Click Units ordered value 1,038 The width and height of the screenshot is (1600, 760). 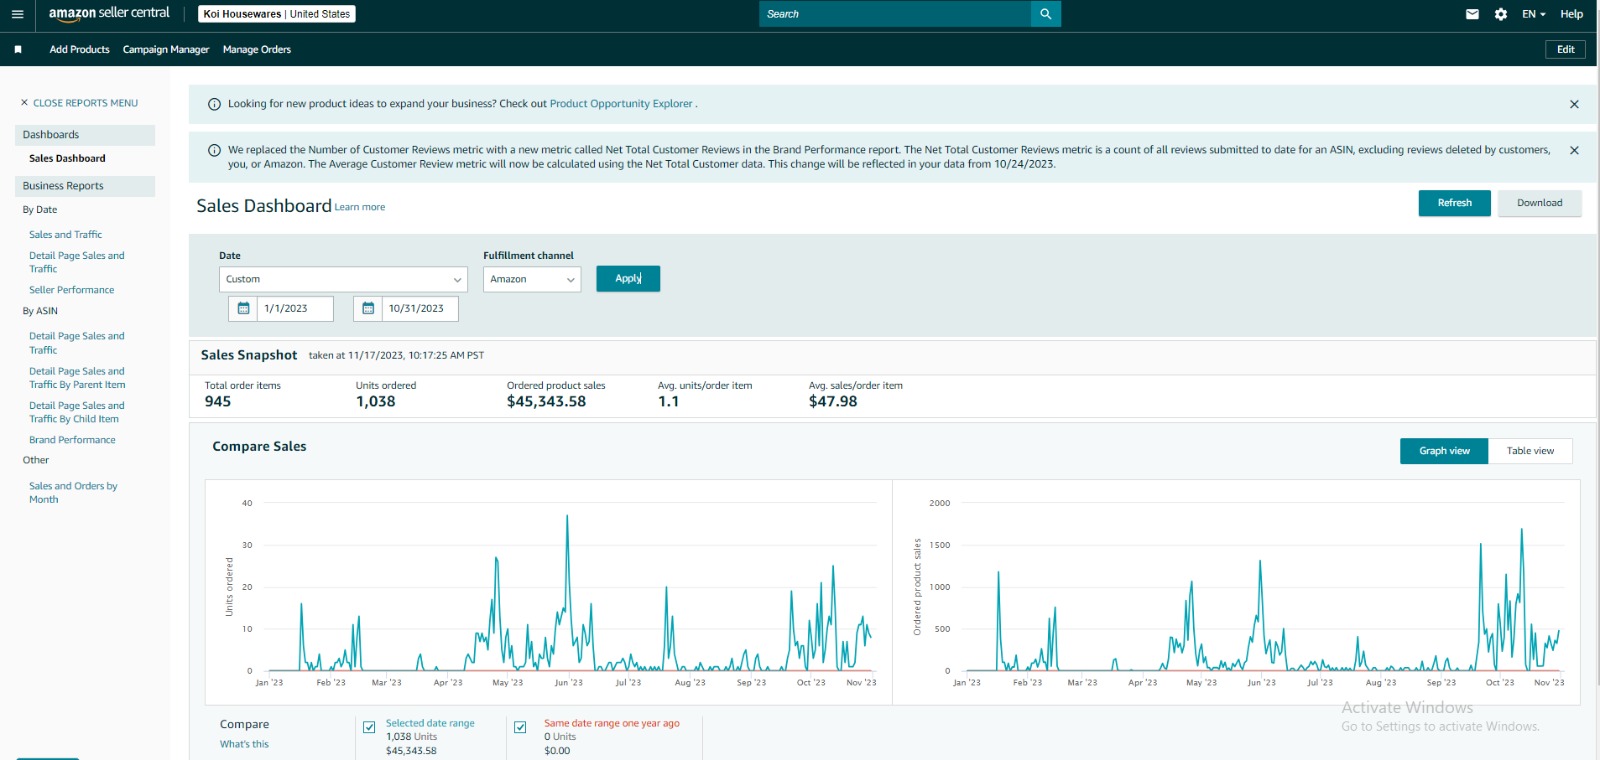(x=376, y=402)
